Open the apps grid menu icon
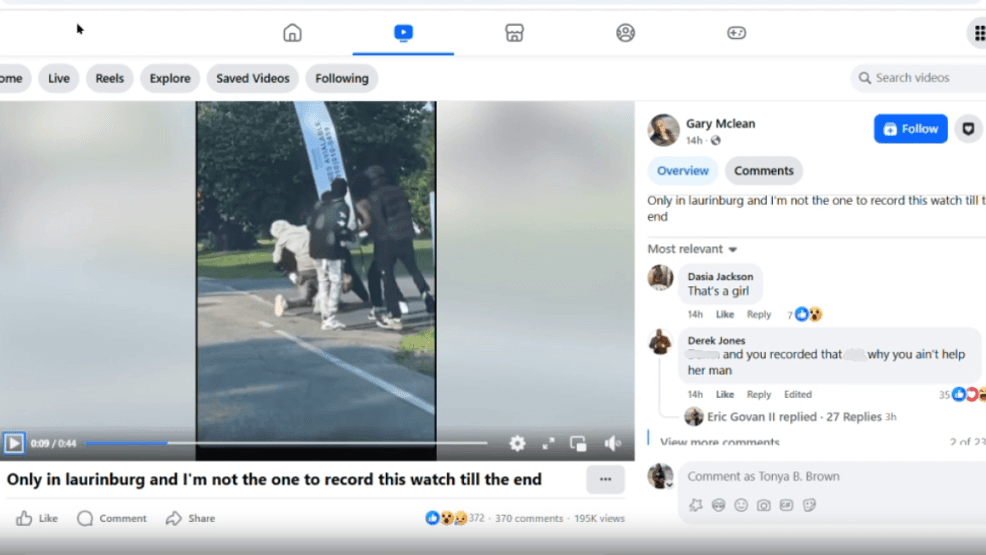Screen dimensions: 986x555 point(976,33)
